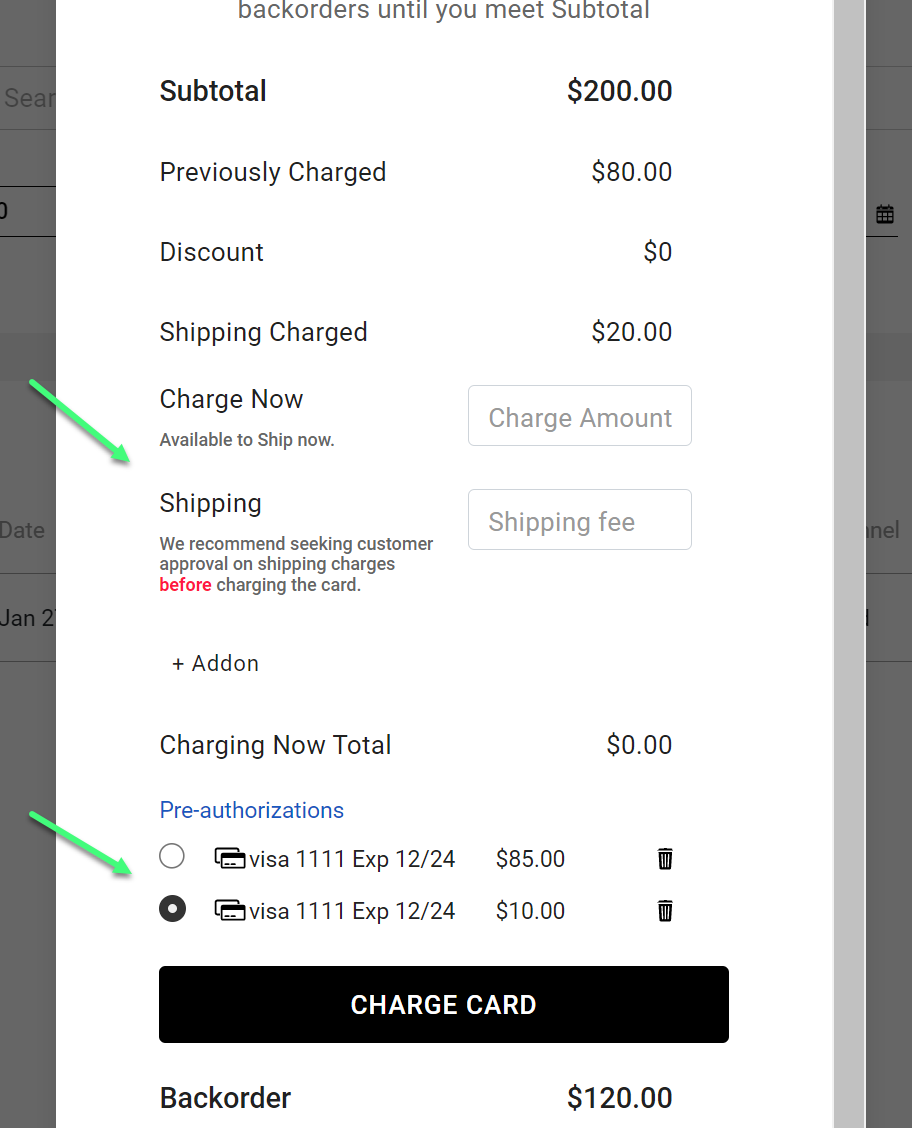Click the card icon beside $85.00 visa
Screen dimensions: 912x1128
231,859
